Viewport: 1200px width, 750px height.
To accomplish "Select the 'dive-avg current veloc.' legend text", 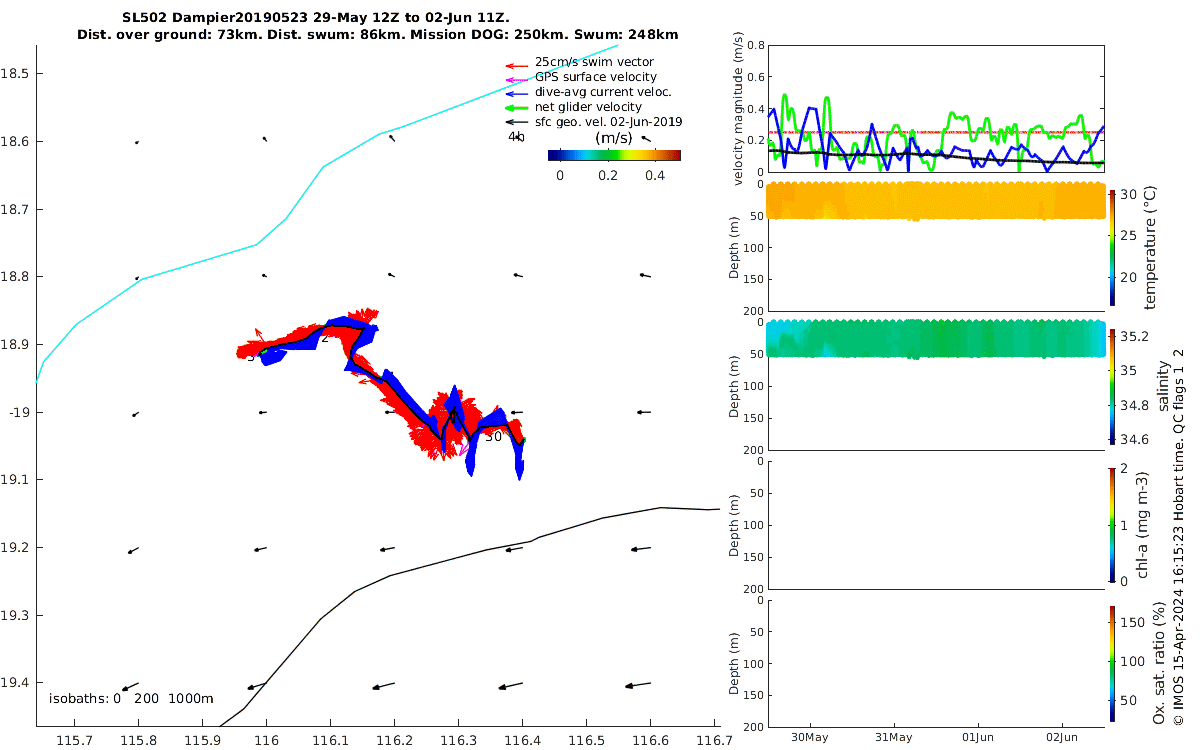I will tap(603, 92).
